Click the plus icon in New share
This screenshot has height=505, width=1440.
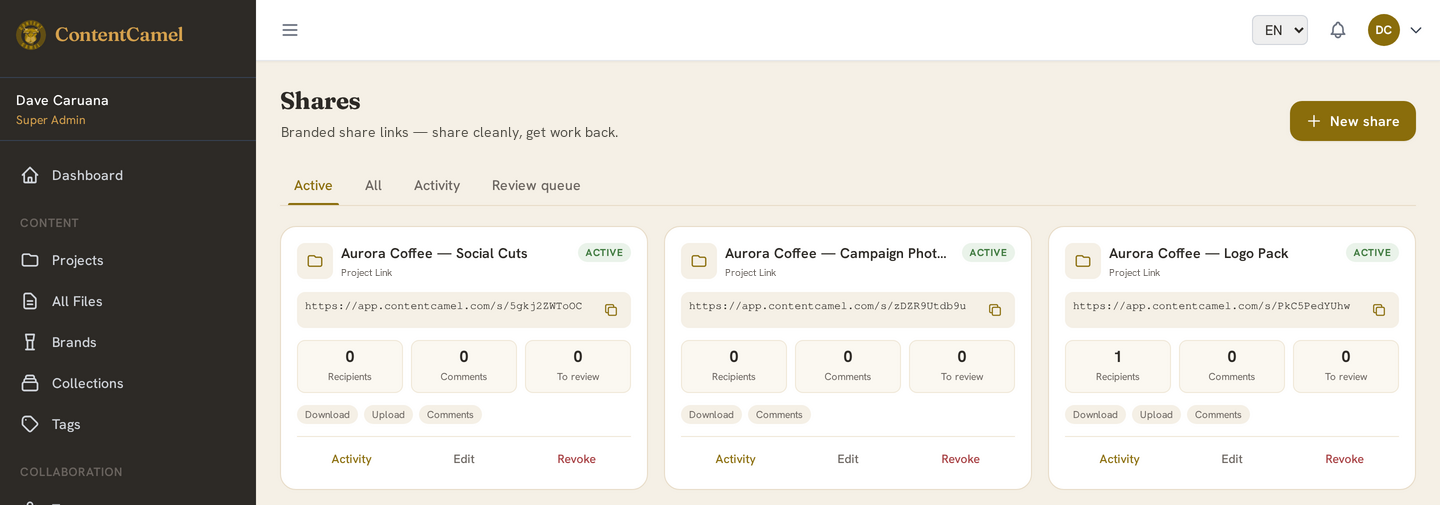(x=1314, y=121)
